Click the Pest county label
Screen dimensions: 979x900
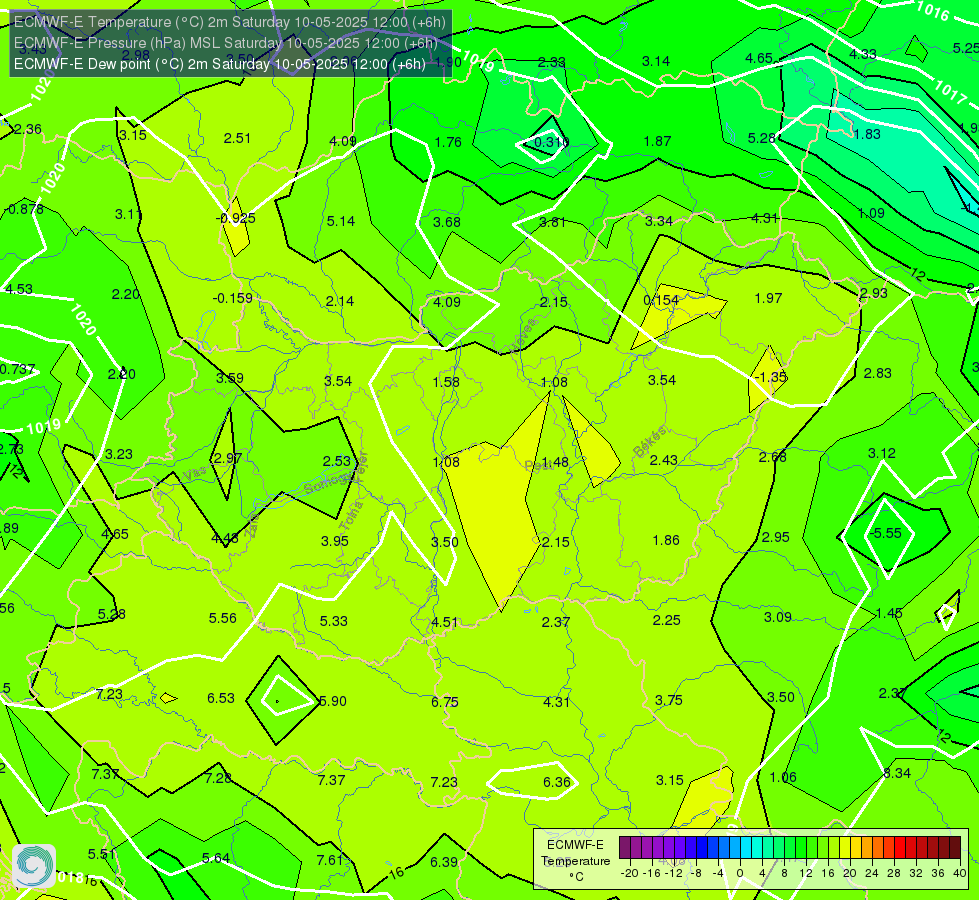coord(538,466)
